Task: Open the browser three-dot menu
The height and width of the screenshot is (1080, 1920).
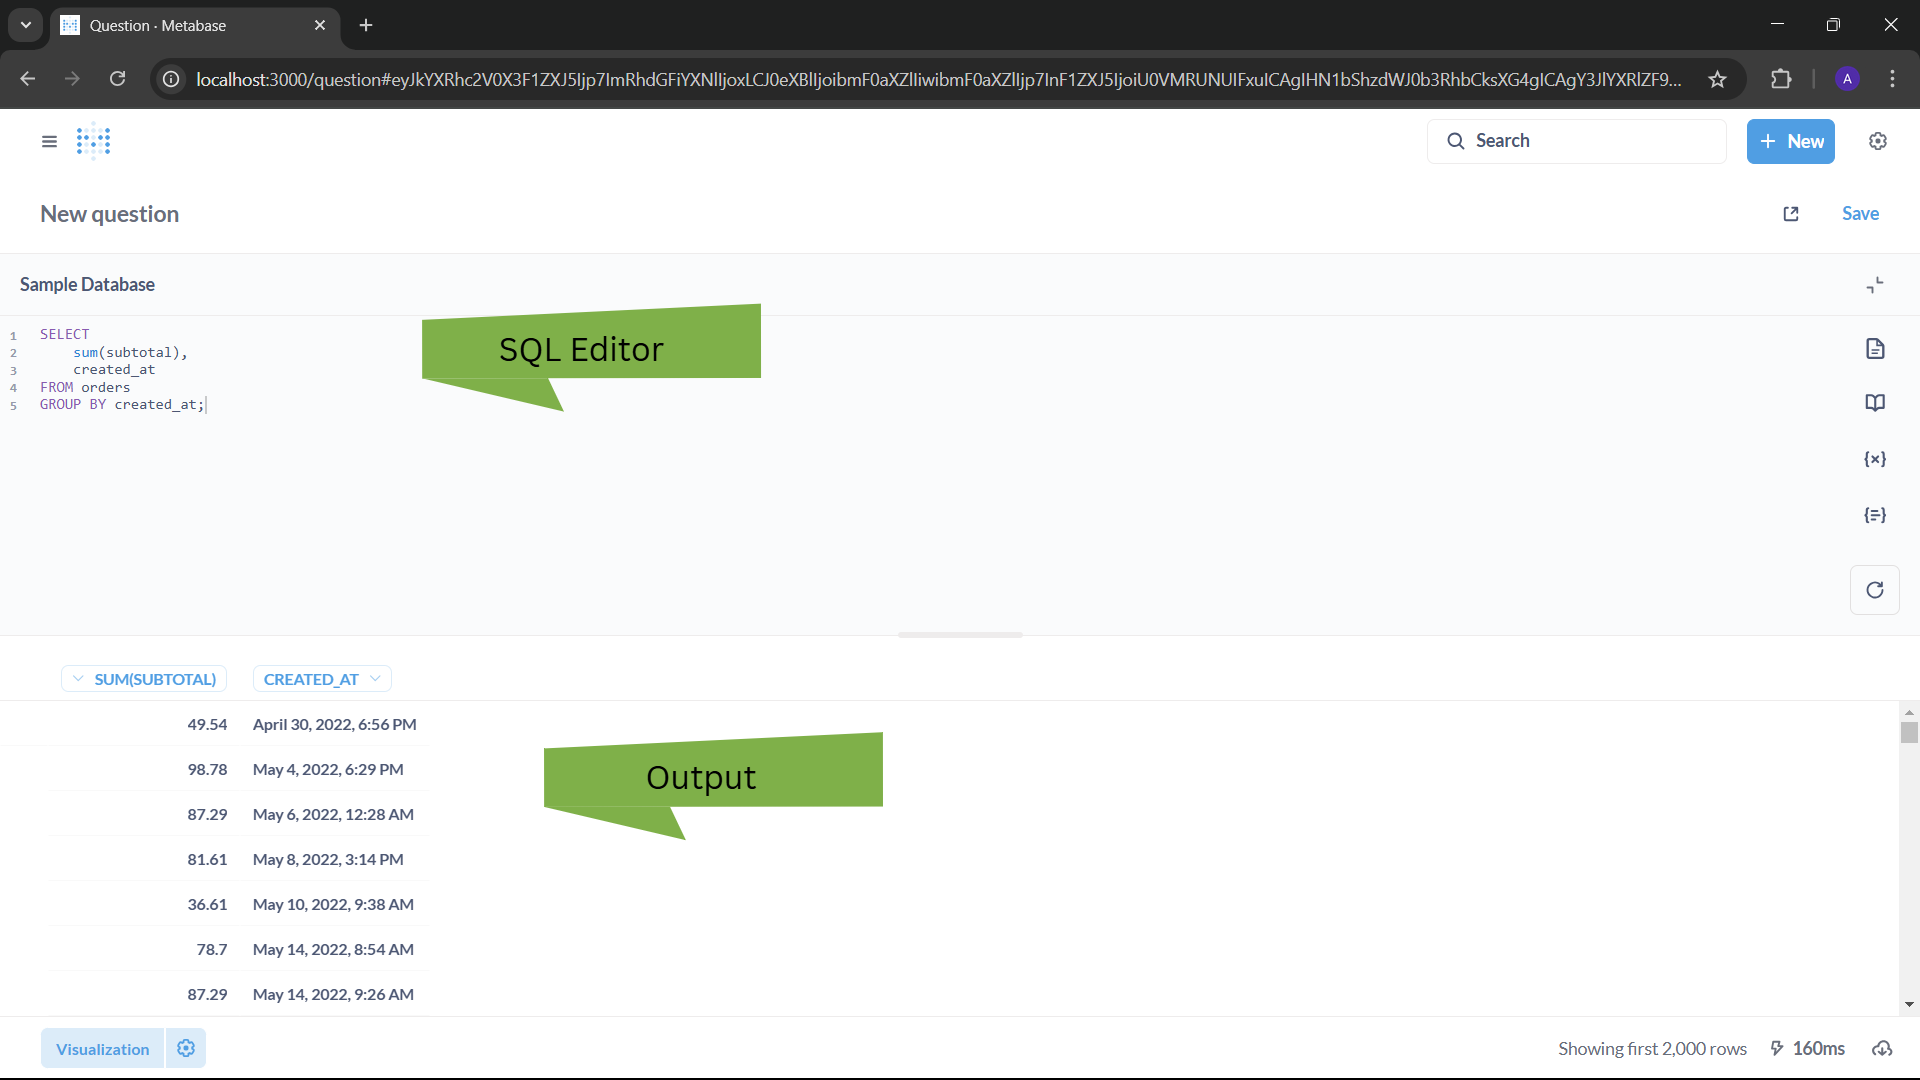Action: tap(1892, 79)
